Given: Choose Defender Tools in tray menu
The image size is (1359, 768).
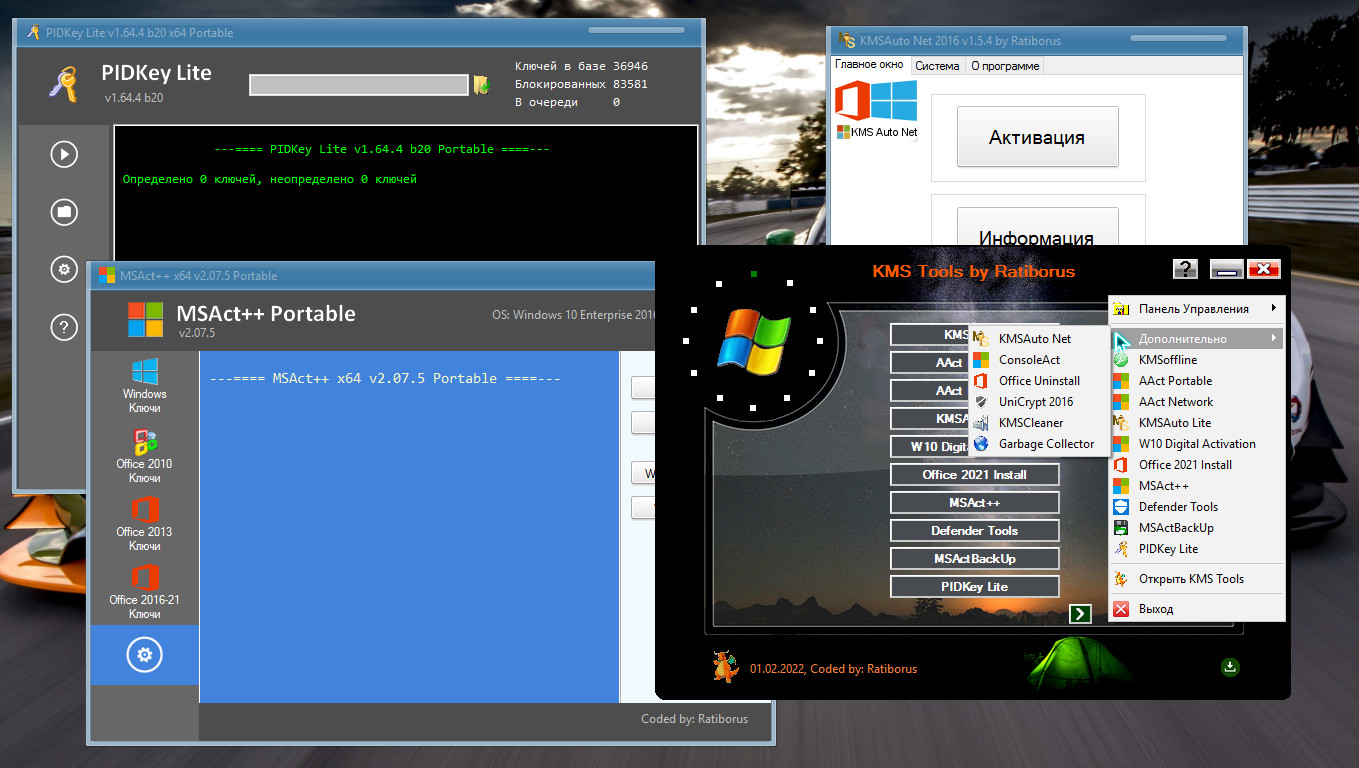Looking at the screenshot, I should (1196, 507).
